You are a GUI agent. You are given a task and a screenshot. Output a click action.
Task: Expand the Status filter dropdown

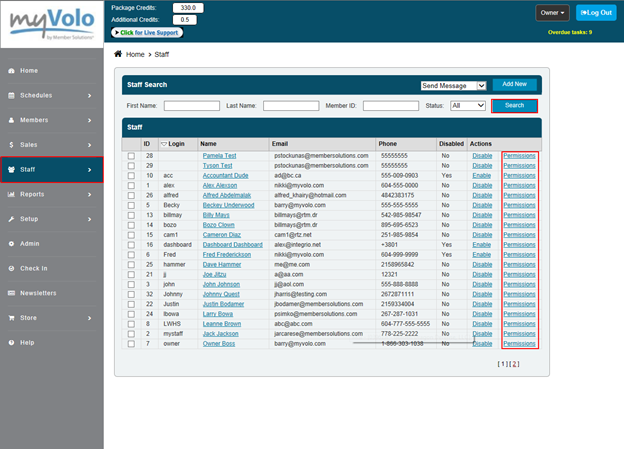tap(468, 105)
